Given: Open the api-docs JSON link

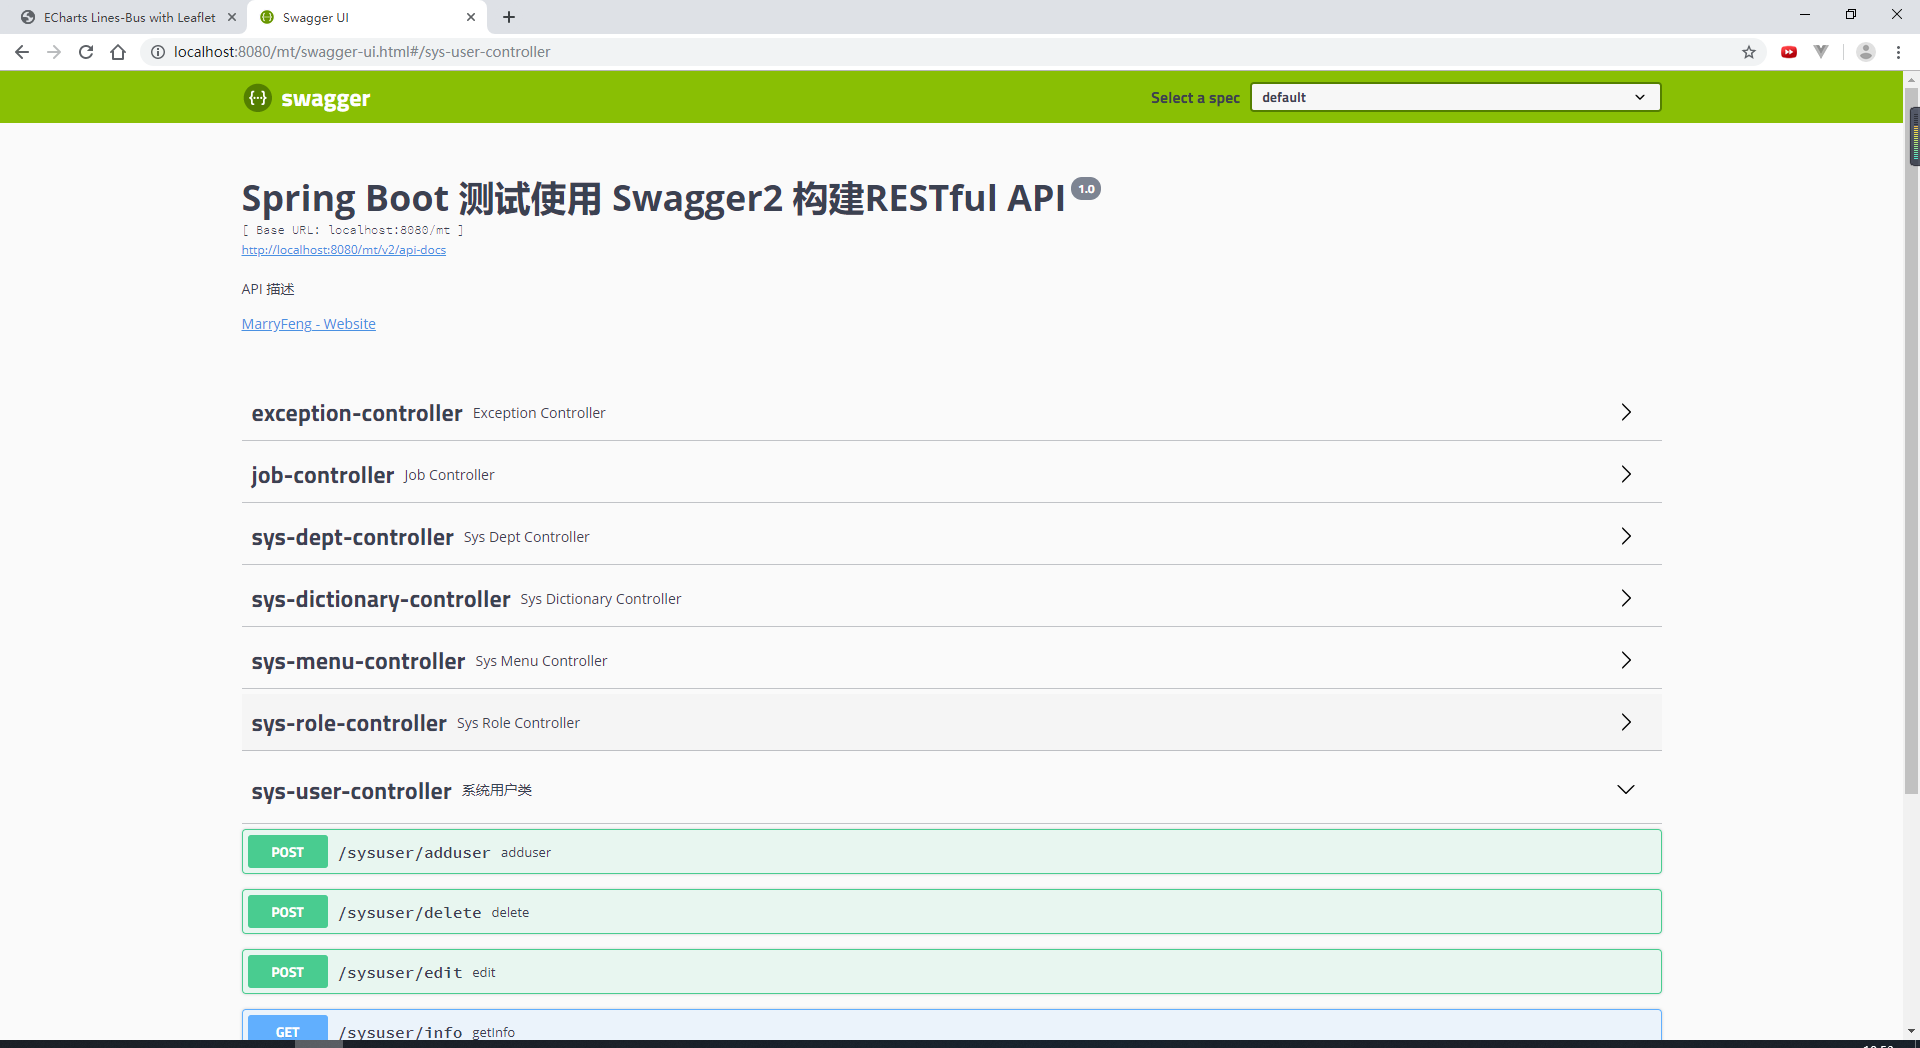Looking at the screenshot, I should 344,250.
